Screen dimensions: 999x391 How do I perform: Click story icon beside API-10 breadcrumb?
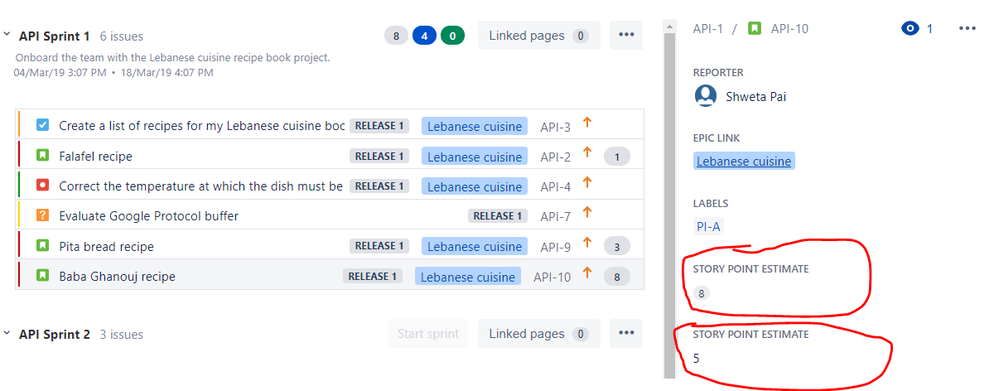point(754,29)
